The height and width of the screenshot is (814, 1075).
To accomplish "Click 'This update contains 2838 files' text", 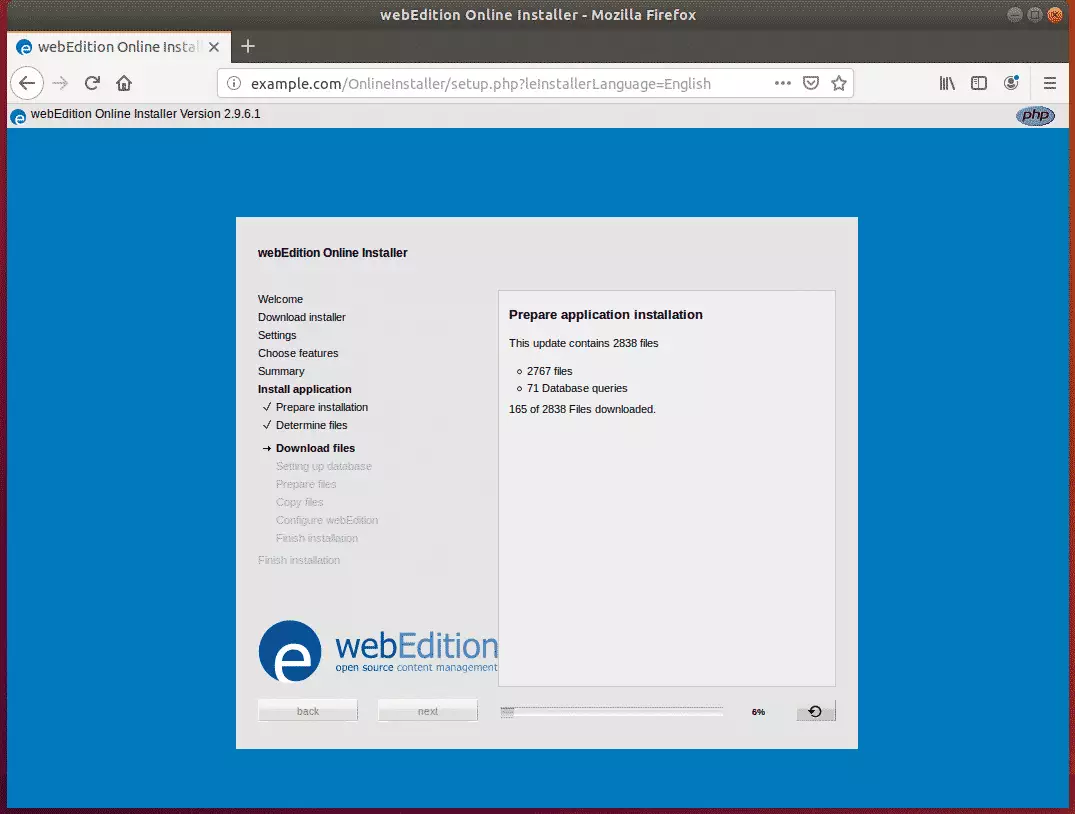I will tap(583, 343).
